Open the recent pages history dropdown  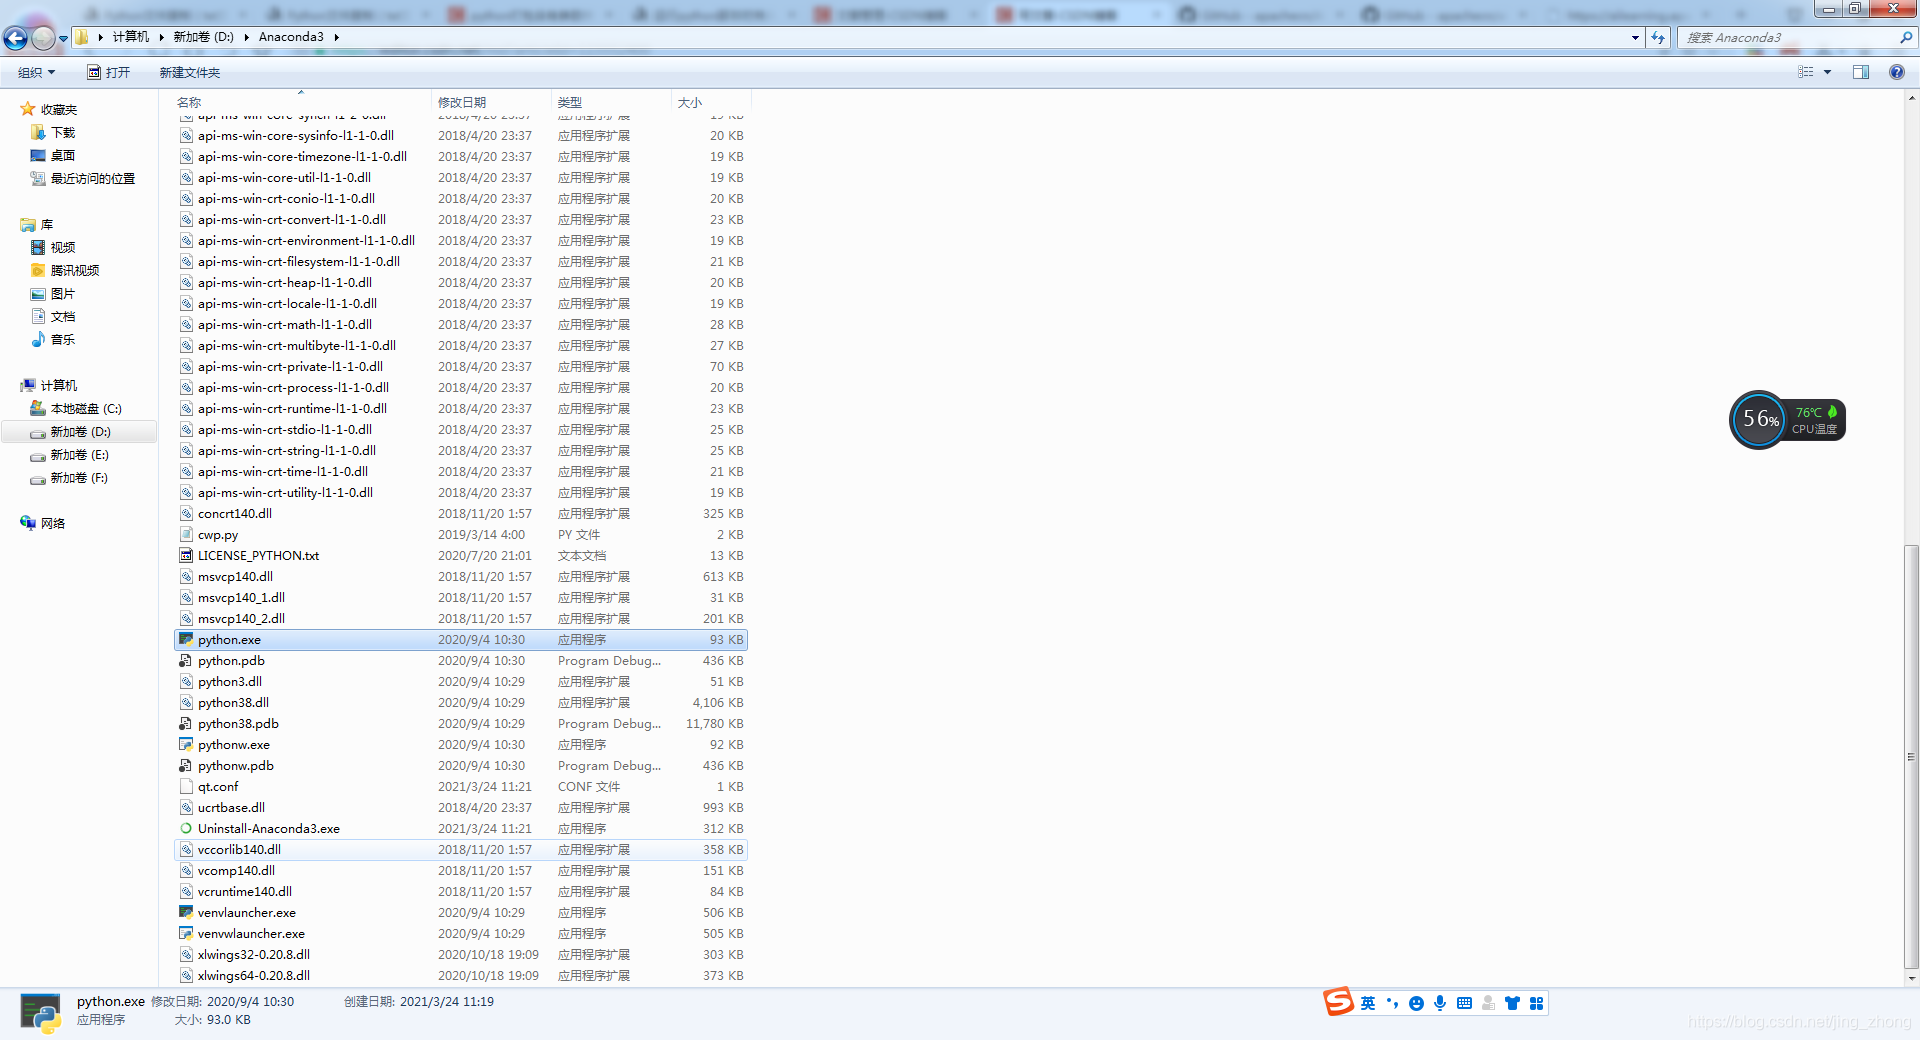tap(64, 38)
